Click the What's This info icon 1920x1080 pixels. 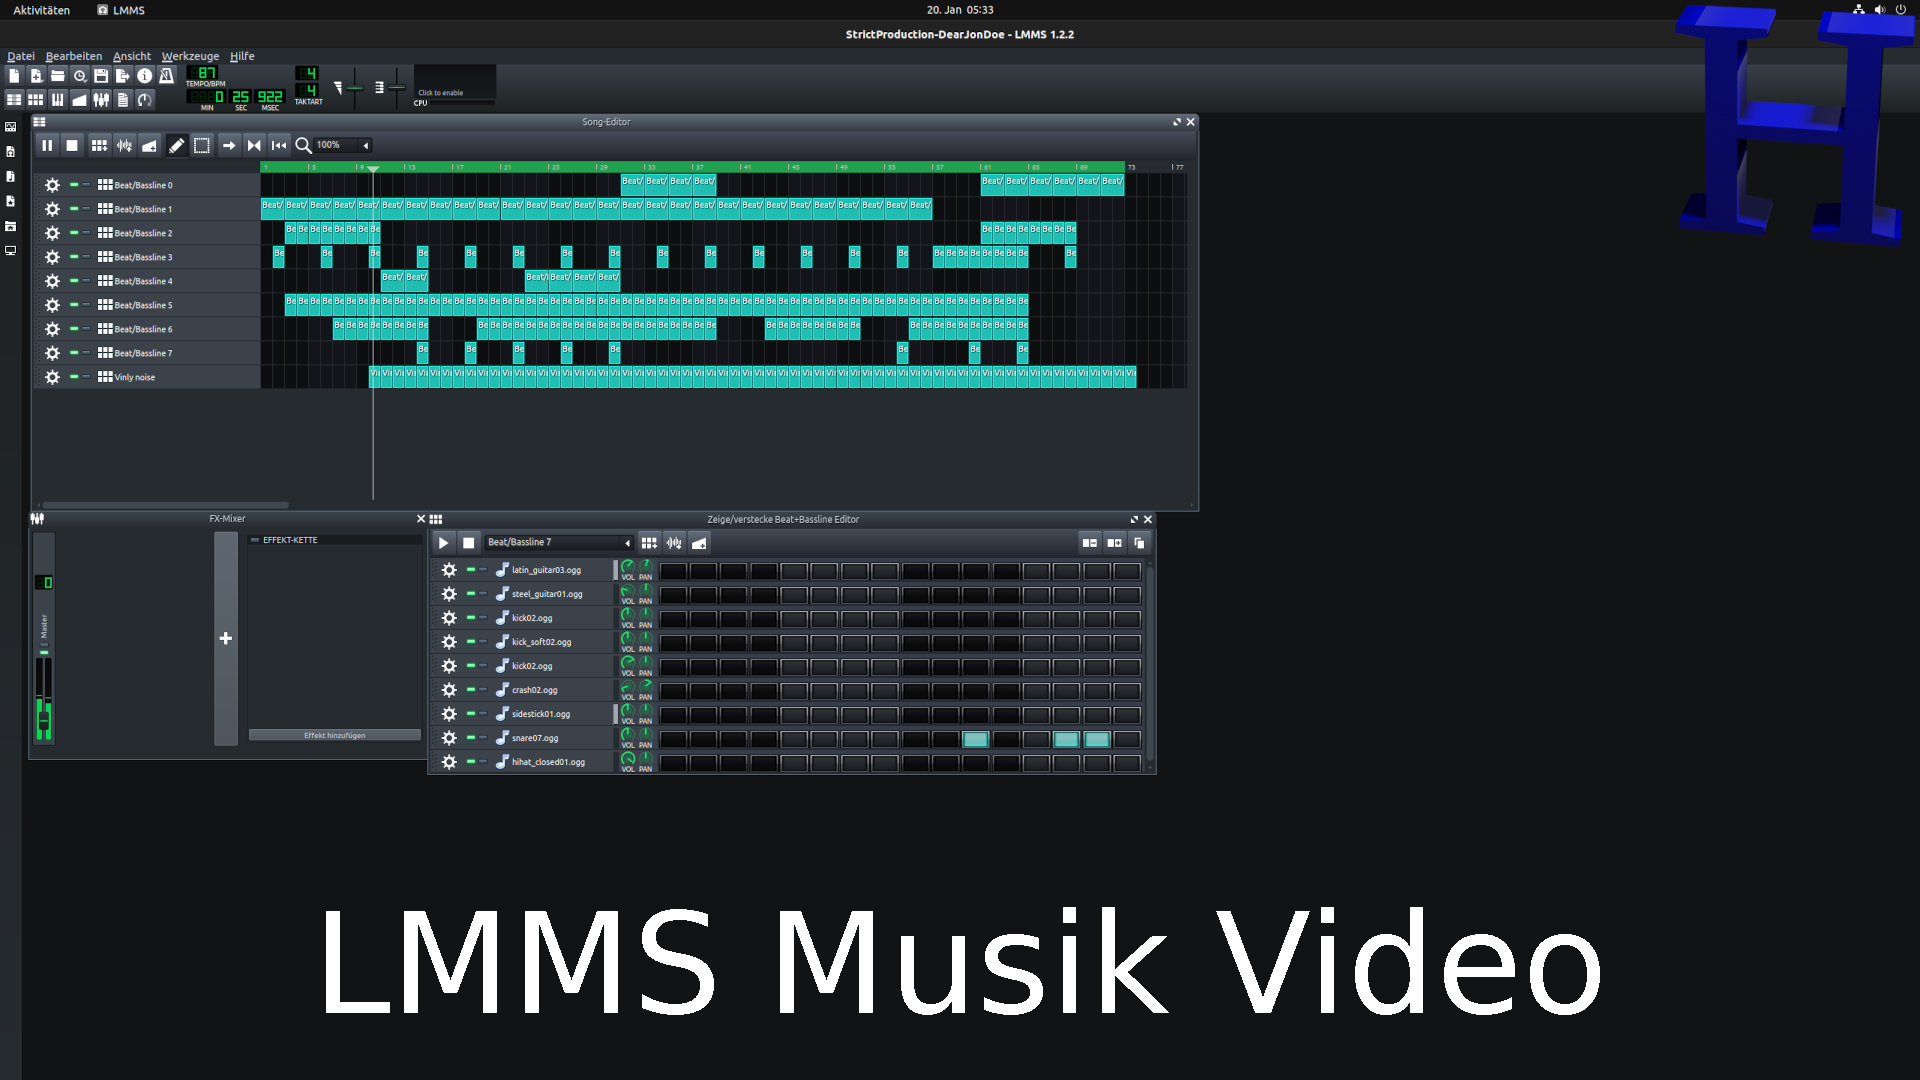[145, 76]
